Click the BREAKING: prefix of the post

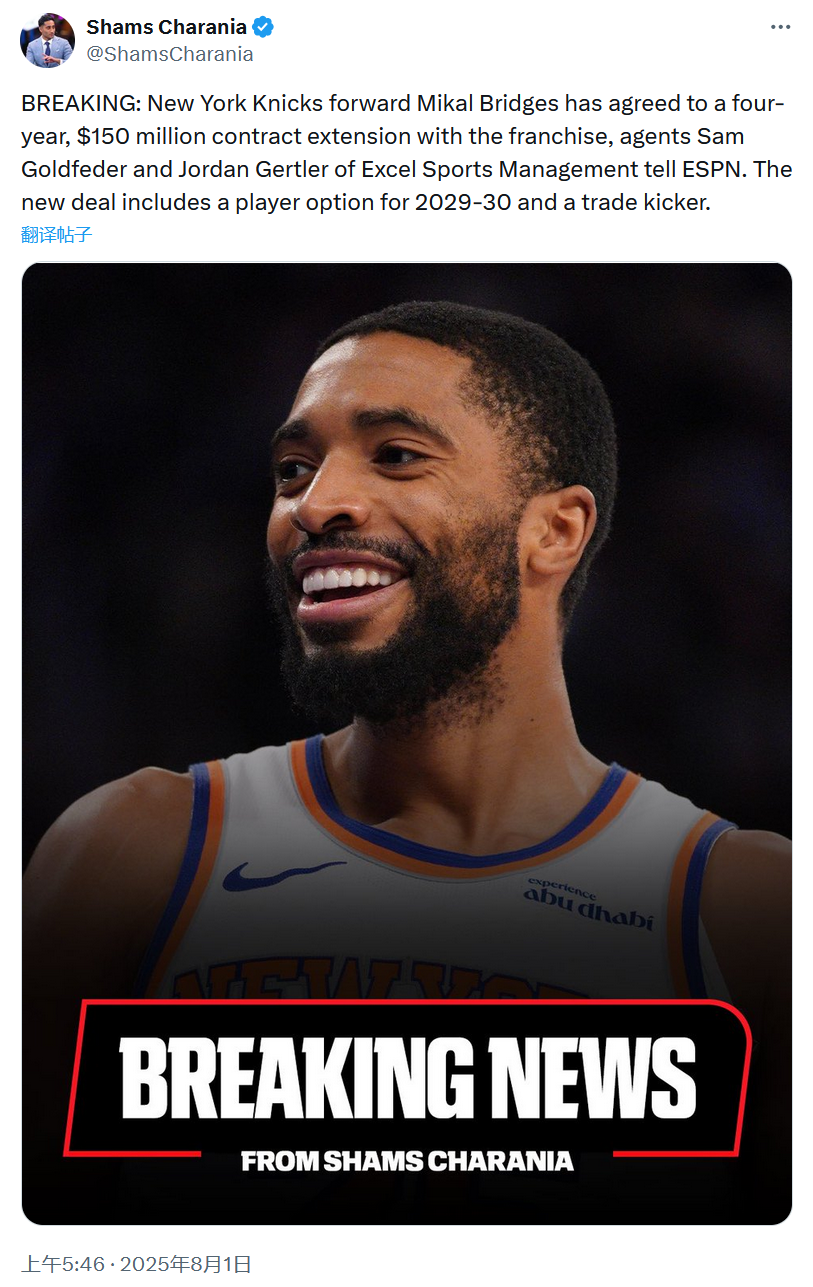(x=82, y=103)
